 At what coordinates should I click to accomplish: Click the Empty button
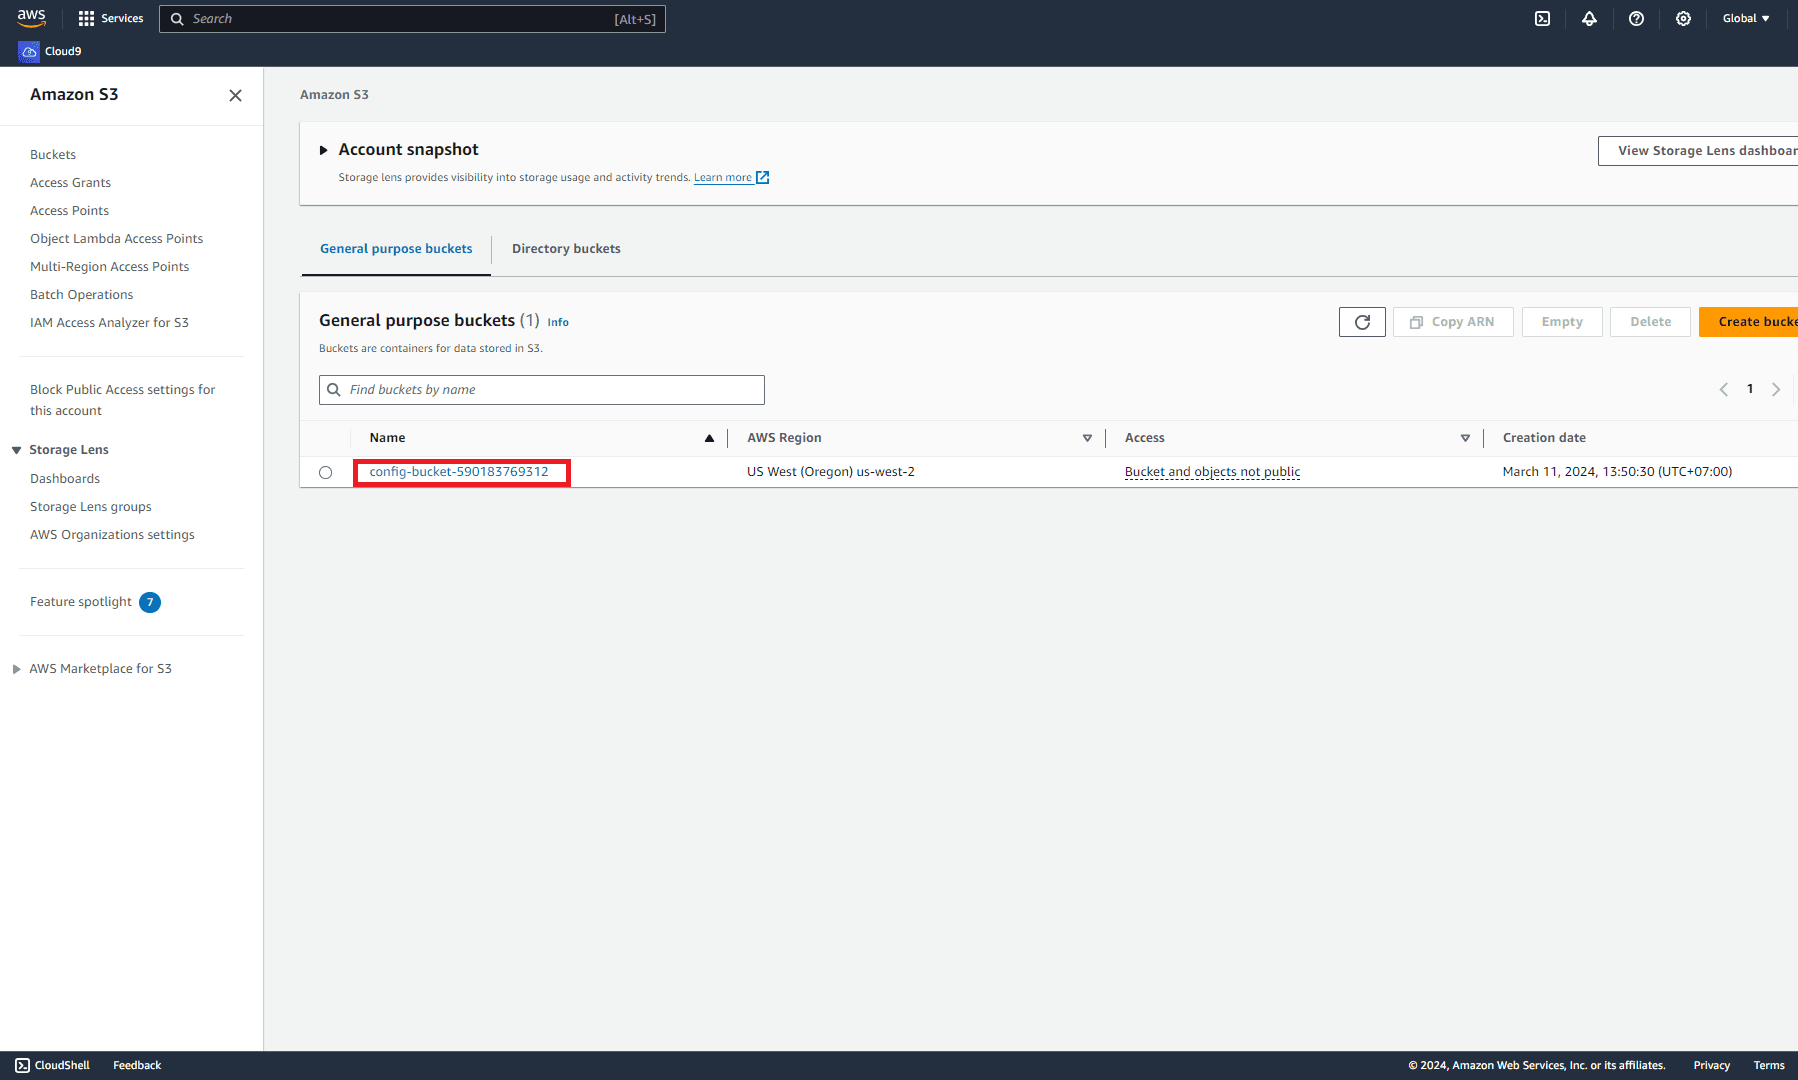(1562, 322)
